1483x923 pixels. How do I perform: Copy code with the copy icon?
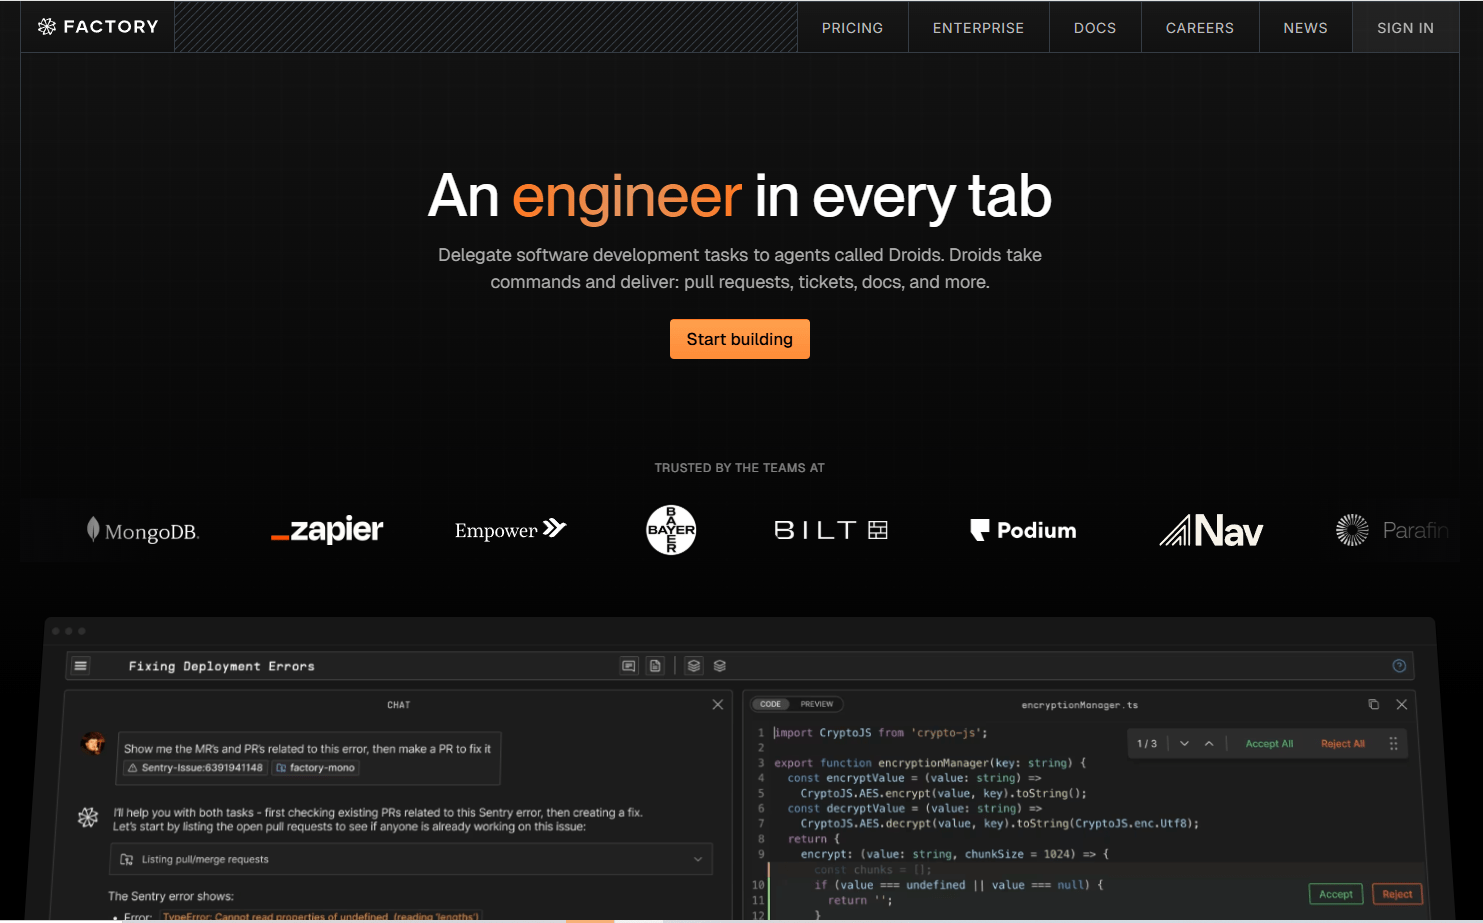click(x=1374, y=705)
